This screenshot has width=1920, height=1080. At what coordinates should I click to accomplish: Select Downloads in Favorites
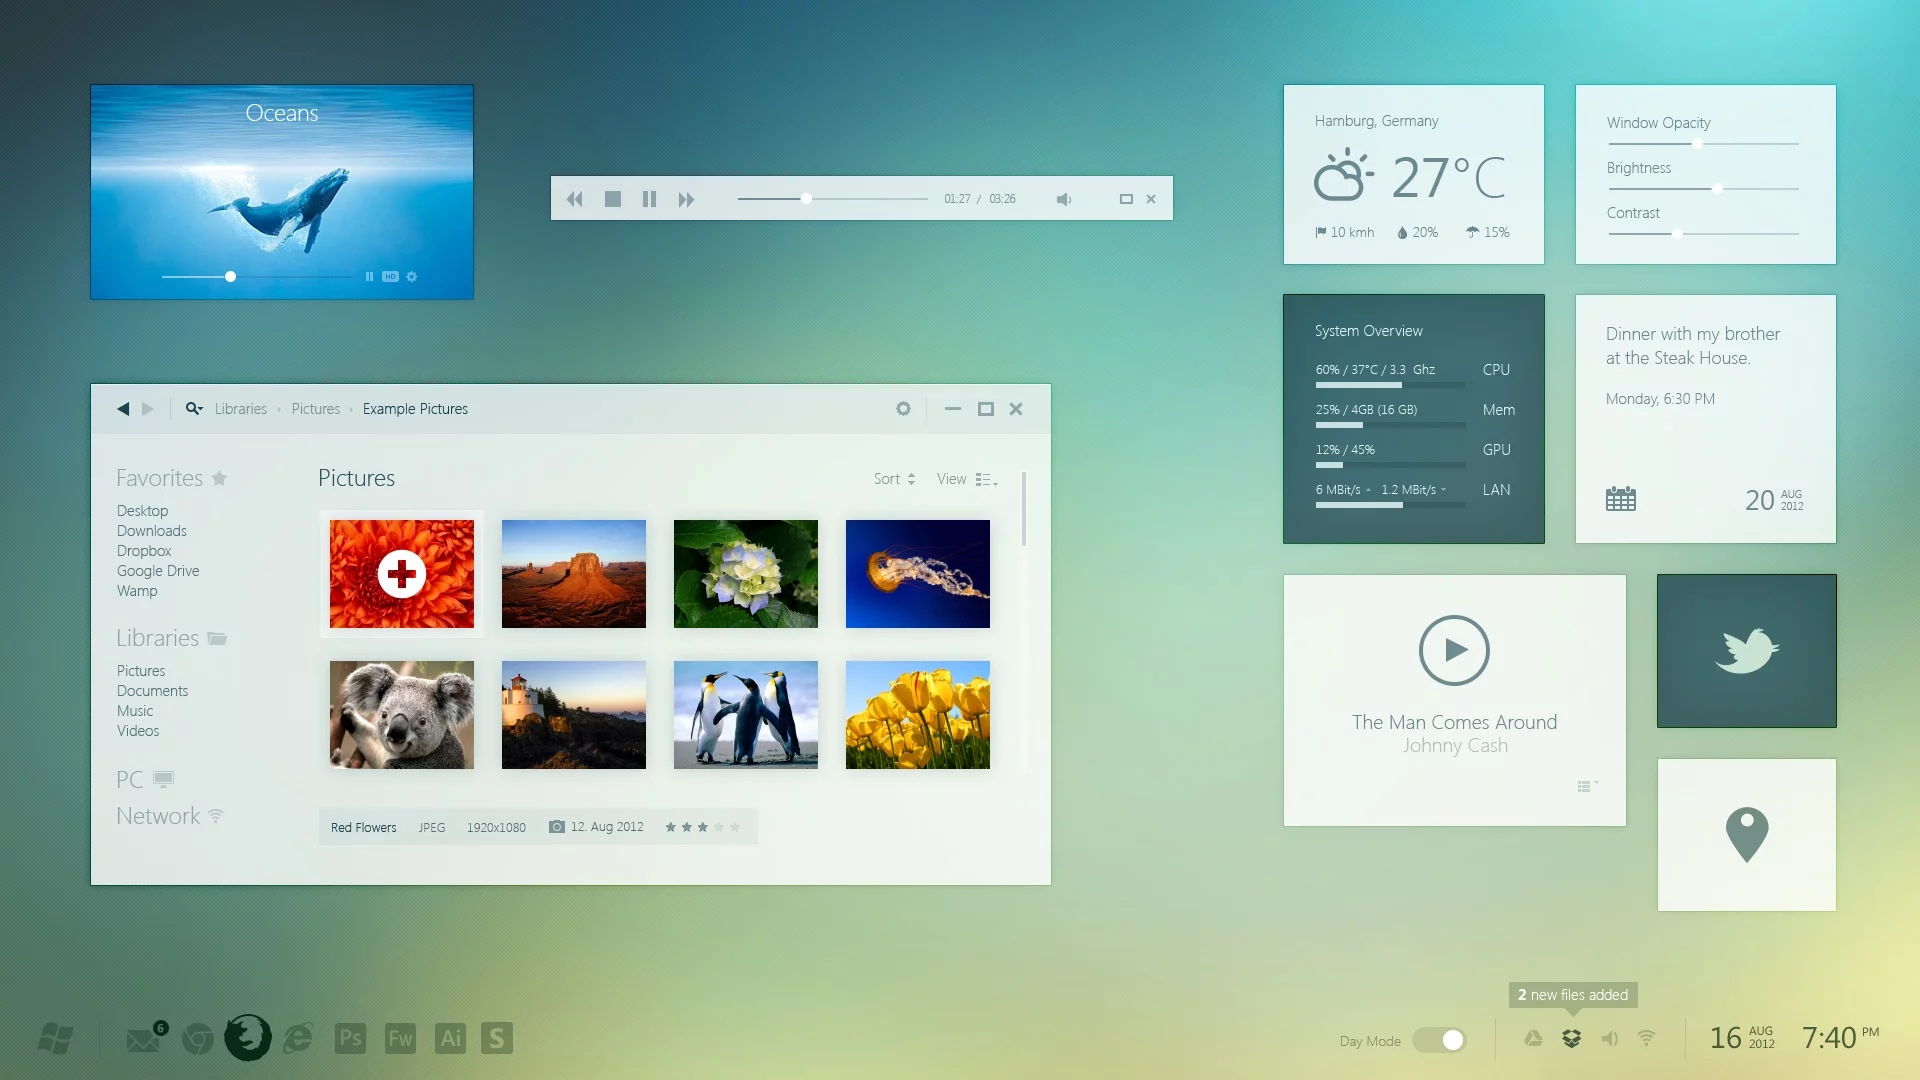click(151, 531)
